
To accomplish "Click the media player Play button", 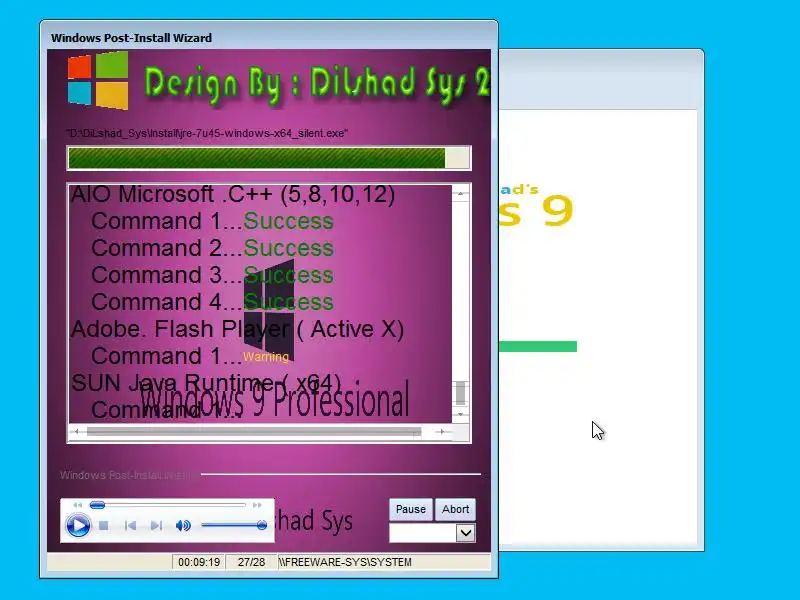I will [x=78, y=526].
